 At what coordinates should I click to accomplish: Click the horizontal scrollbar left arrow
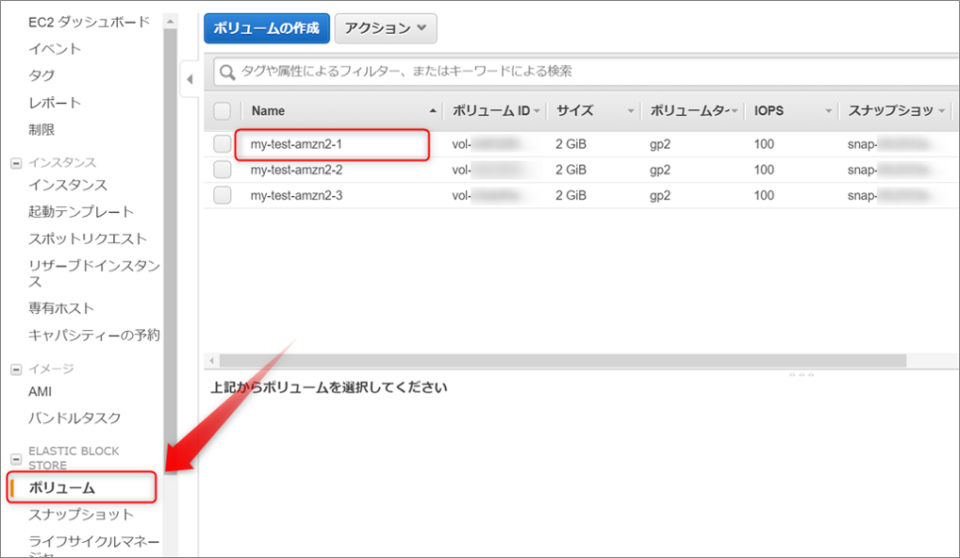point(212,361)
